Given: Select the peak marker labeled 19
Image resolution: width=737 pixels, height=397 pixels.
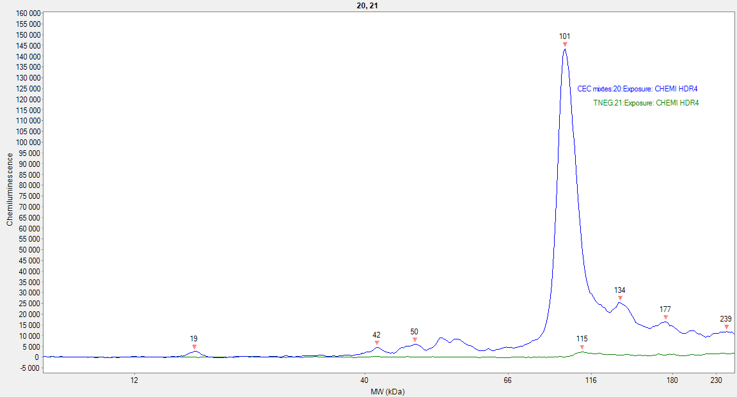Looking at the screenshot, I should point(194,347).
